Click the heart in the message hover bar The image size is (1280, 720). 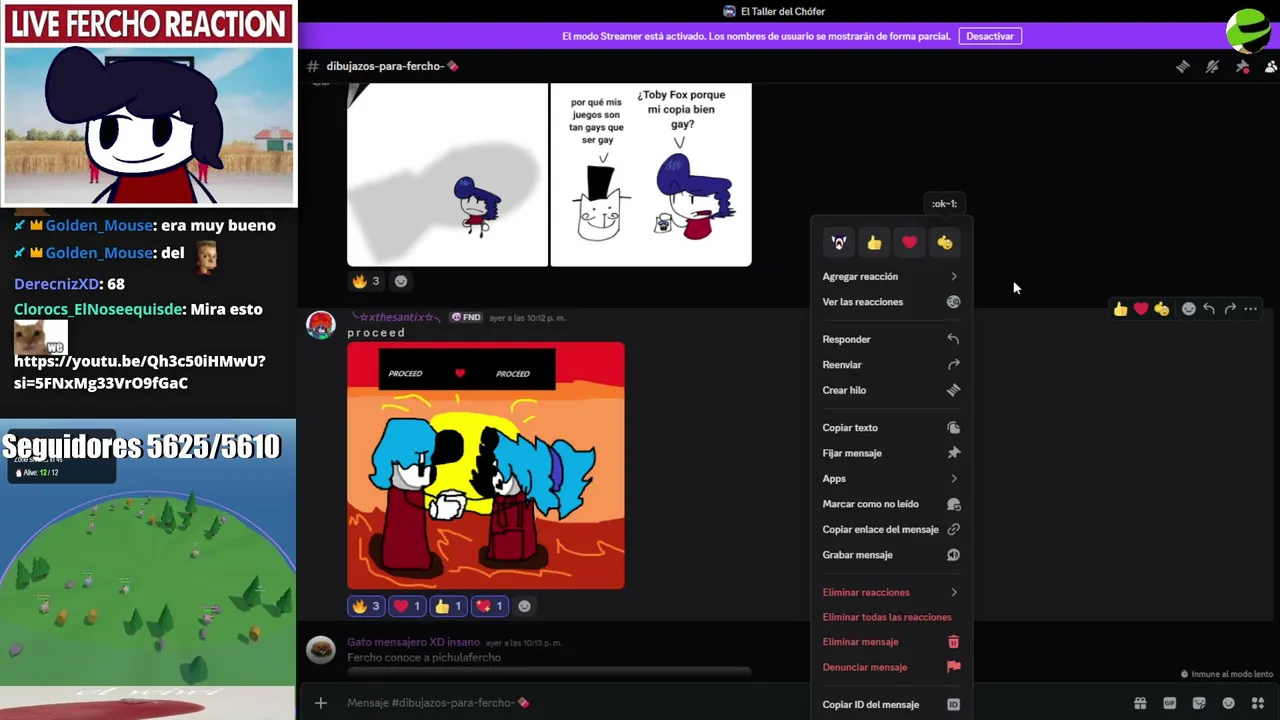1141,309
